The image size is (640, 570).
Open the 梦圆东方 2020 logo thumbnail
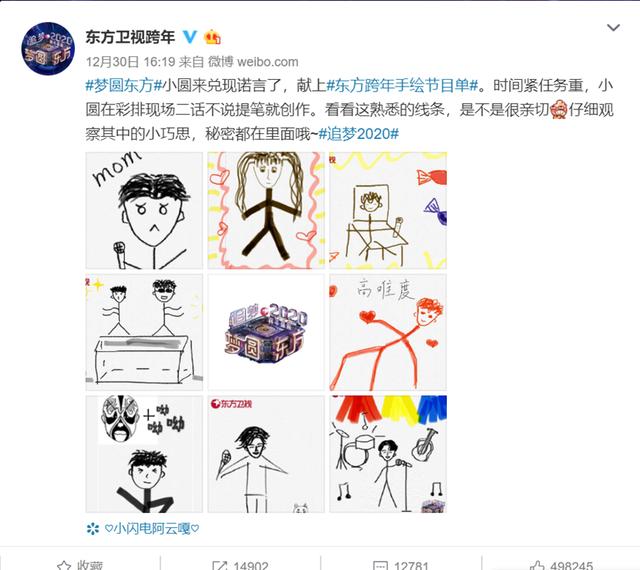(266, 332)
